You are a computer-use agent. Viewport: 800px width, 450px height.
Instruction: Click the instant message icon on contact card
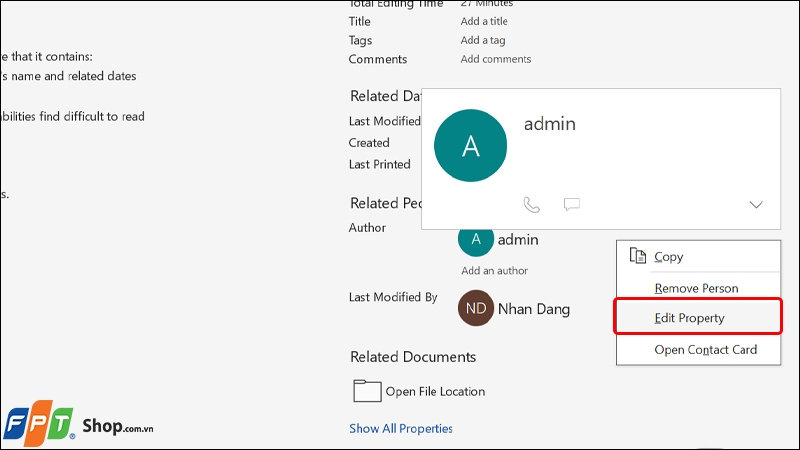[571, 204]
